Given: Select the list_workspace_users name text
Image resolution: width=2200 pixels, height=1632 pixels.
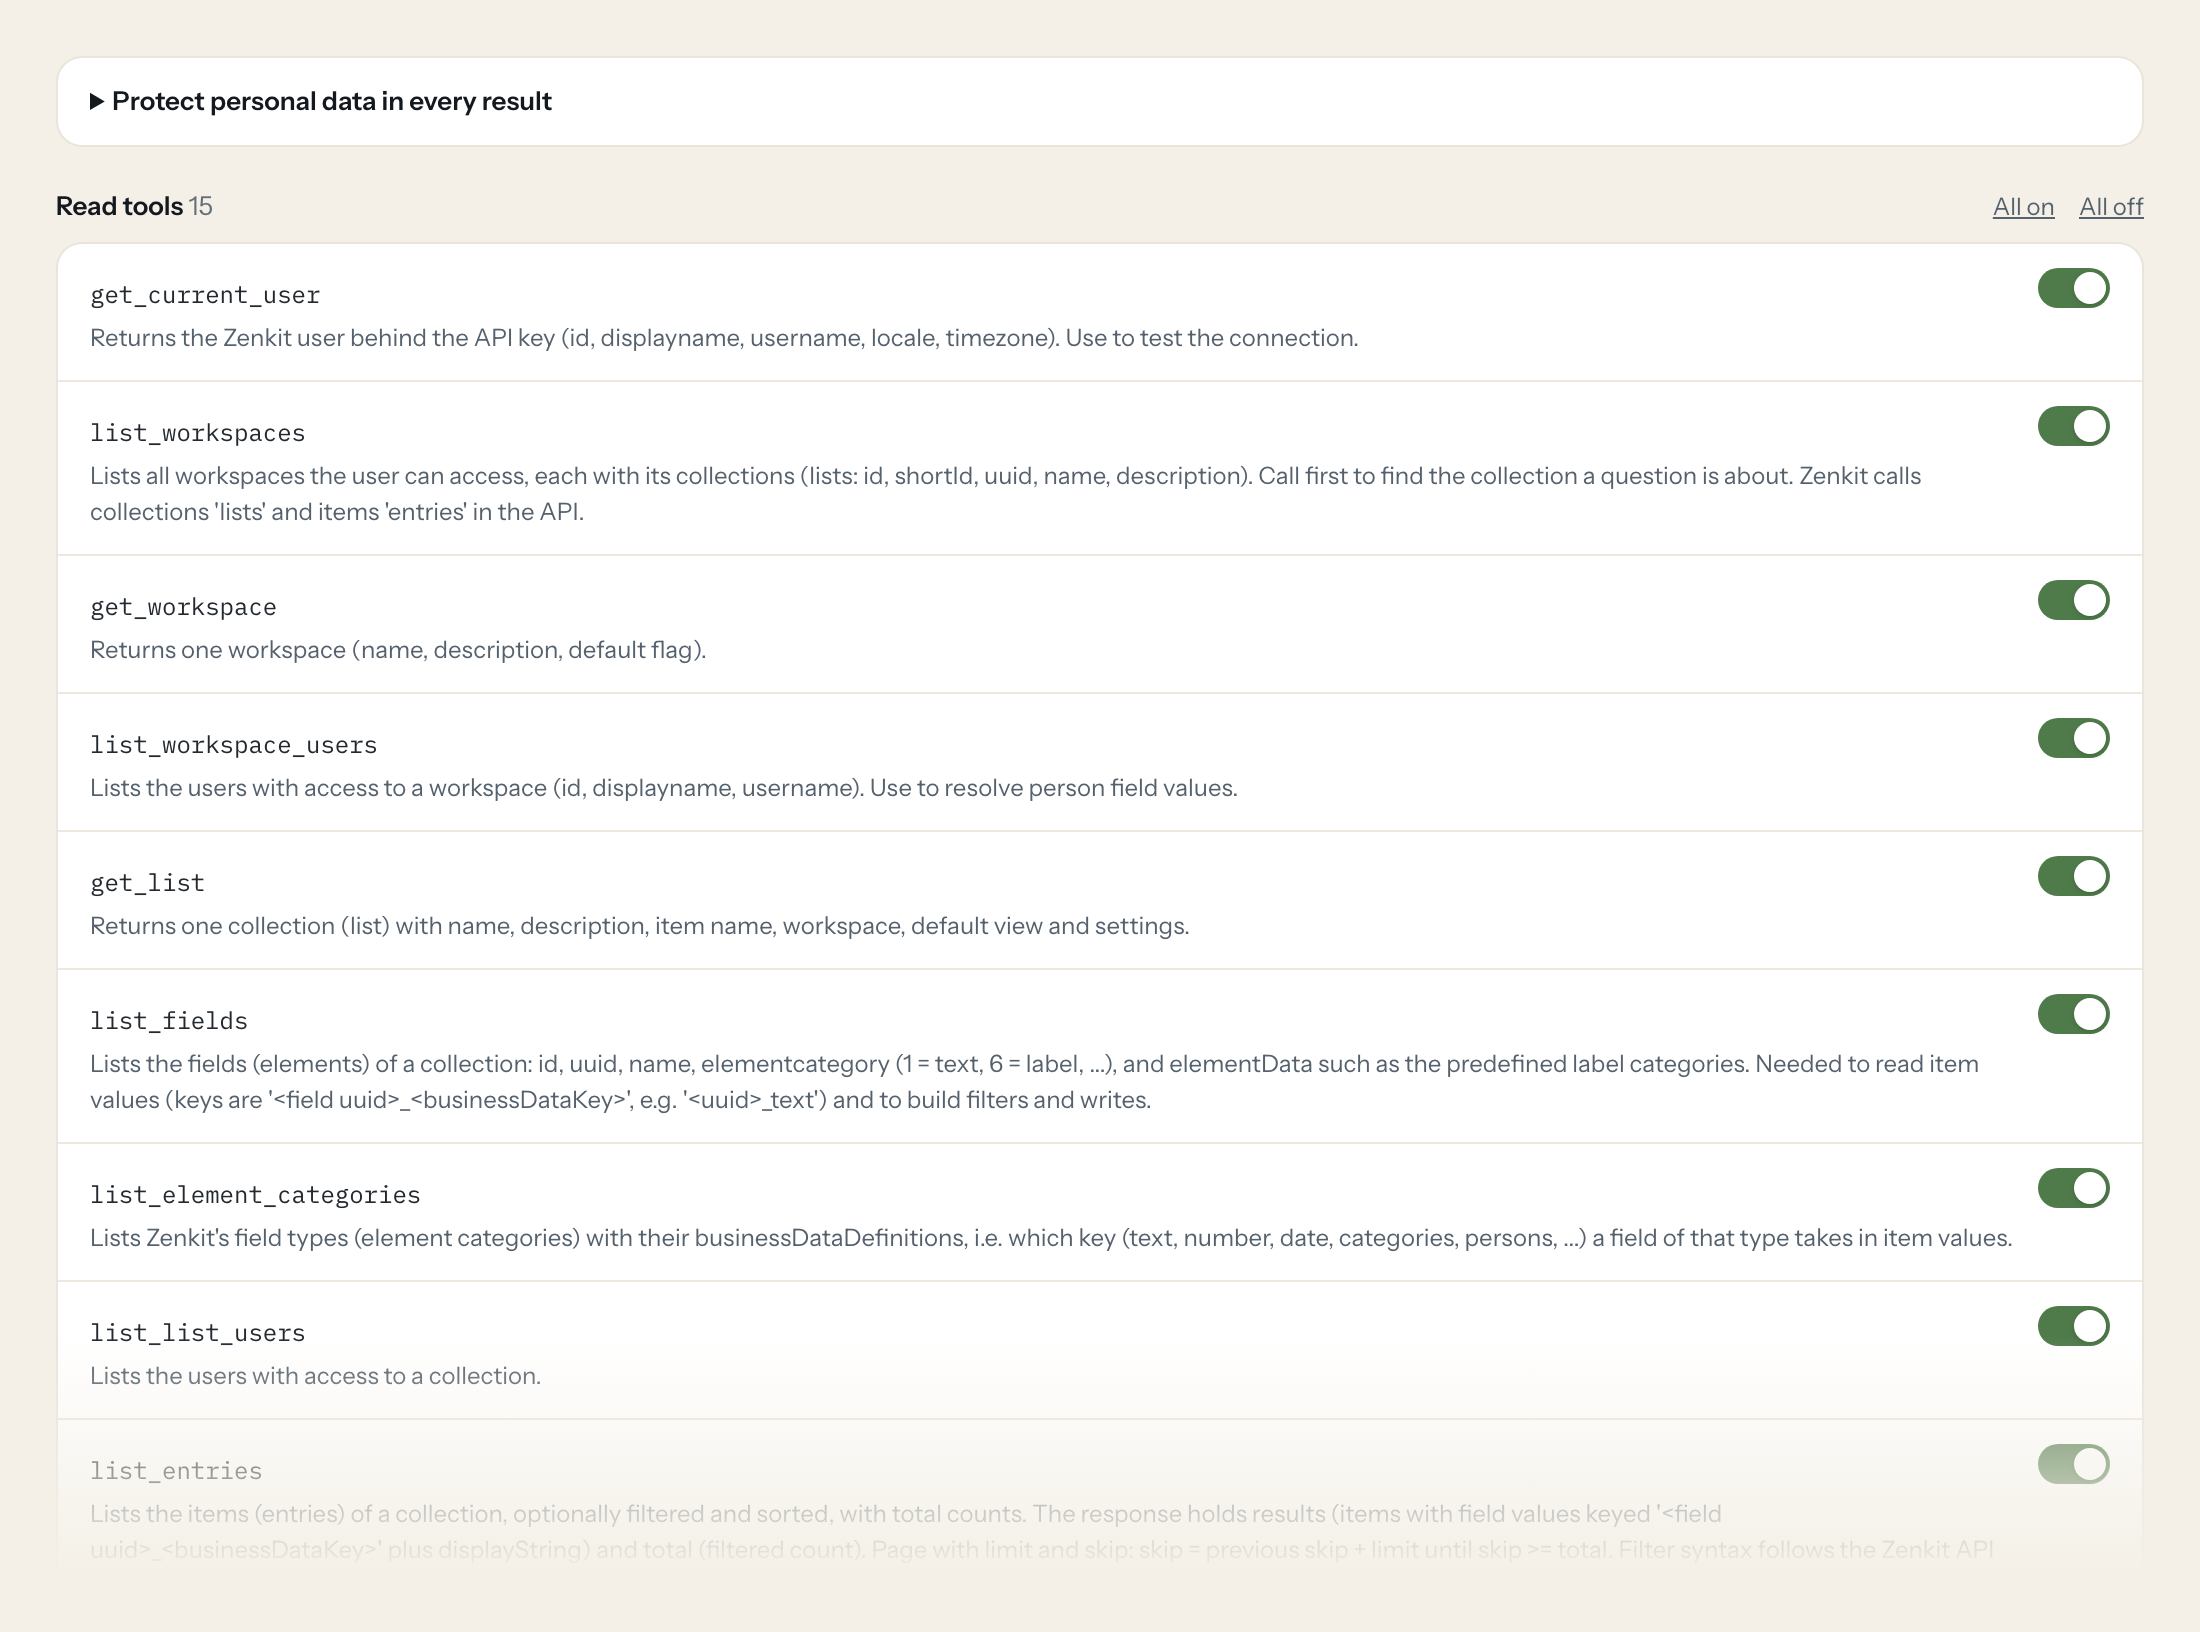Looking at the screenshot, I should coord(233,745).
